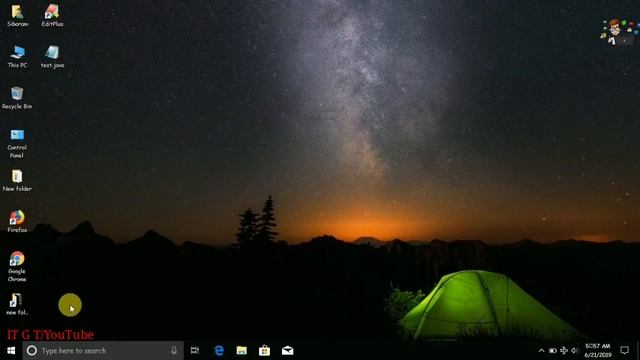Click the Show desktop sliver at the taskbar's end

tap(638, 351)
